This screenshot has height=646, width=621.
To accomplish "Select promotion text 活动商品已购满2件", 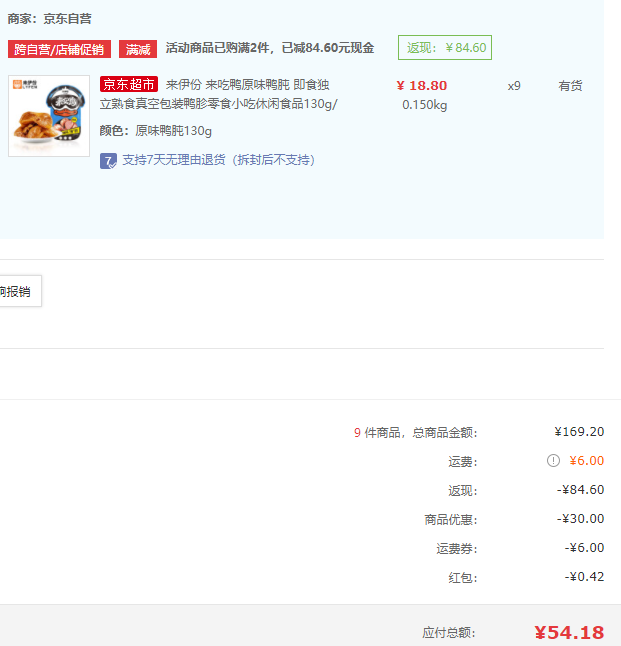I will point(217,48).
